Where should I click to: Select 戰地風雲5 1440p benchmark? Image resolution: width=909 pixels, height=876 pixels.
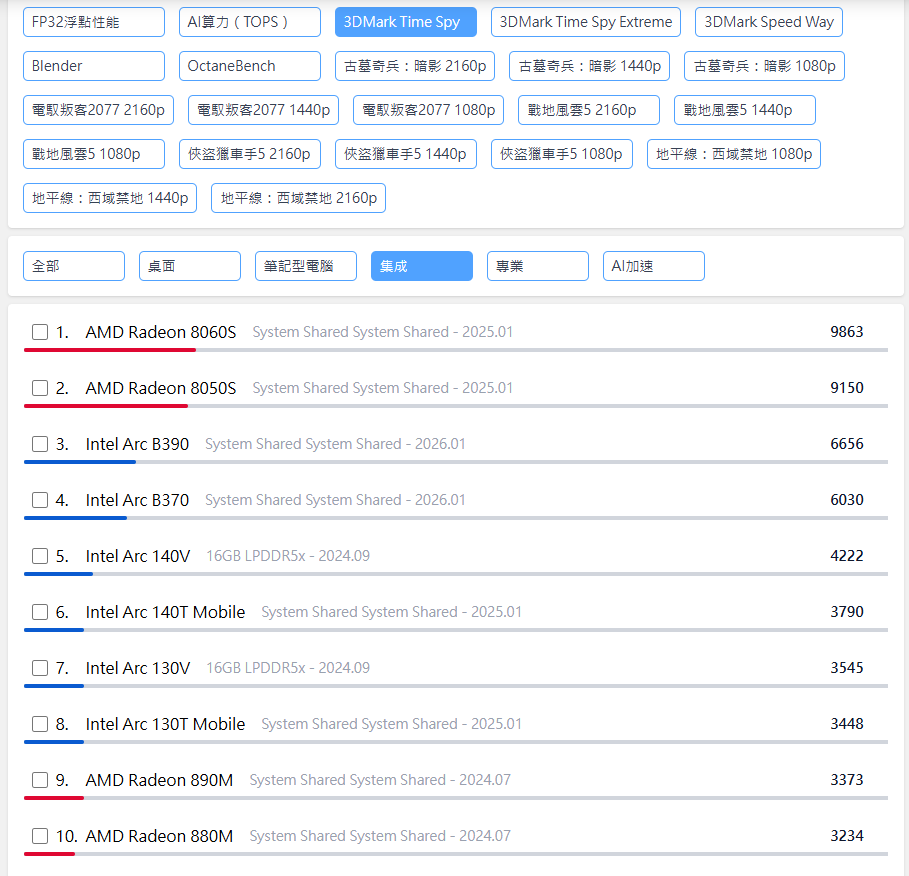(x=745, y=110)
